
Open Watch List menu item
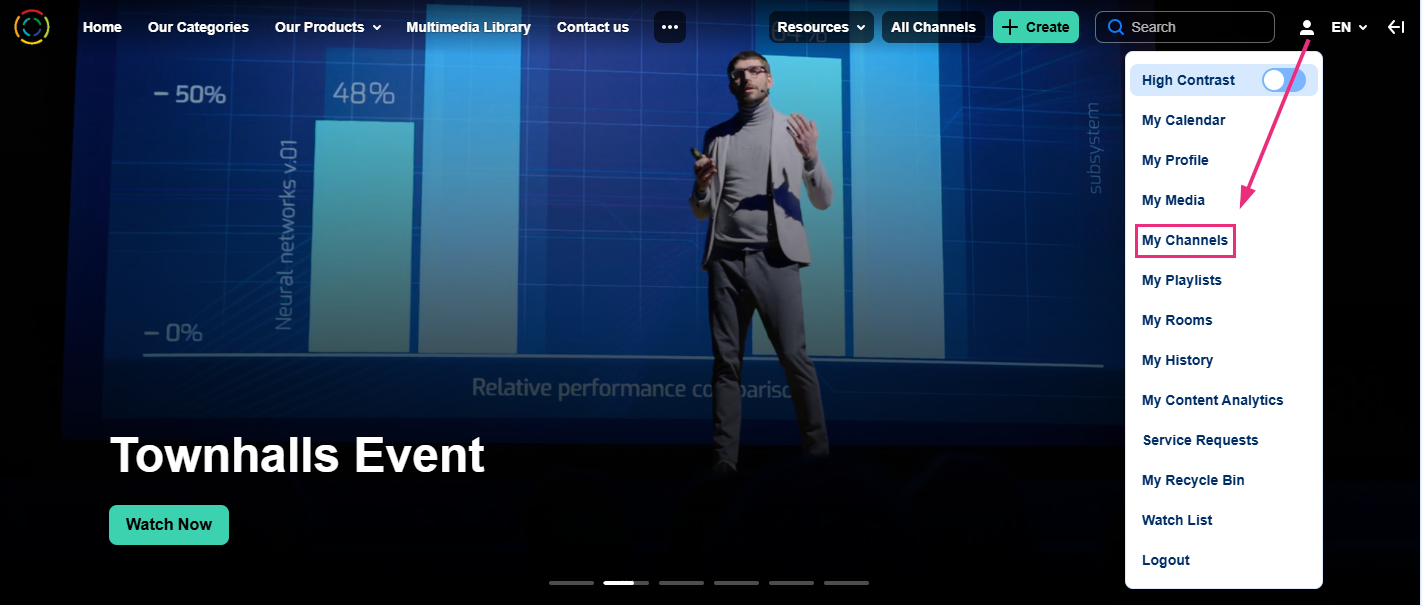pos(1177,520)
